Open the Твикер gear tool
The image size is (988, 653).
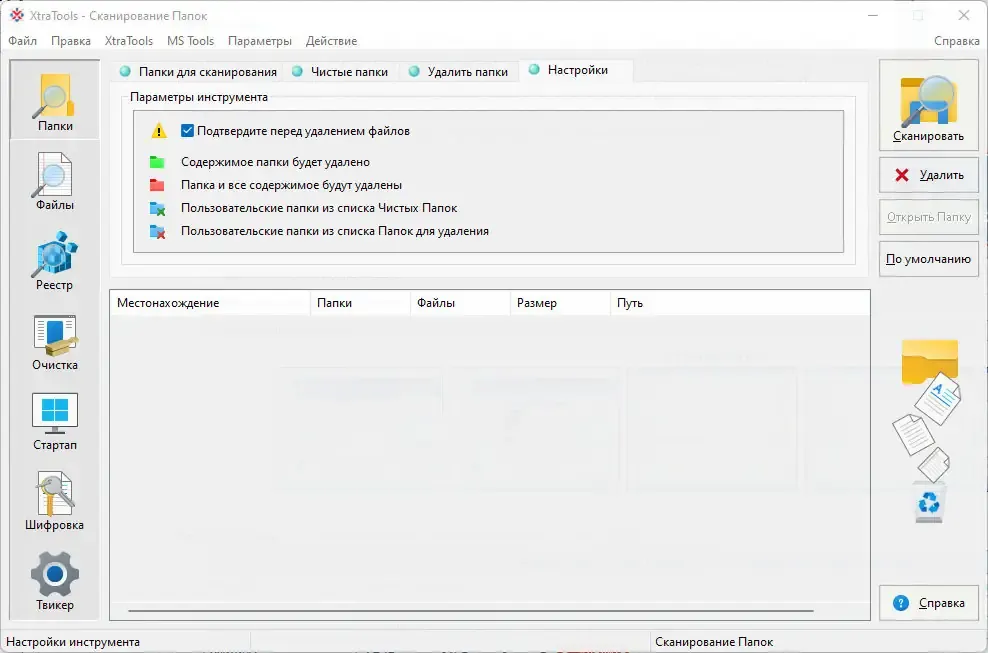(x=55, y=581)
